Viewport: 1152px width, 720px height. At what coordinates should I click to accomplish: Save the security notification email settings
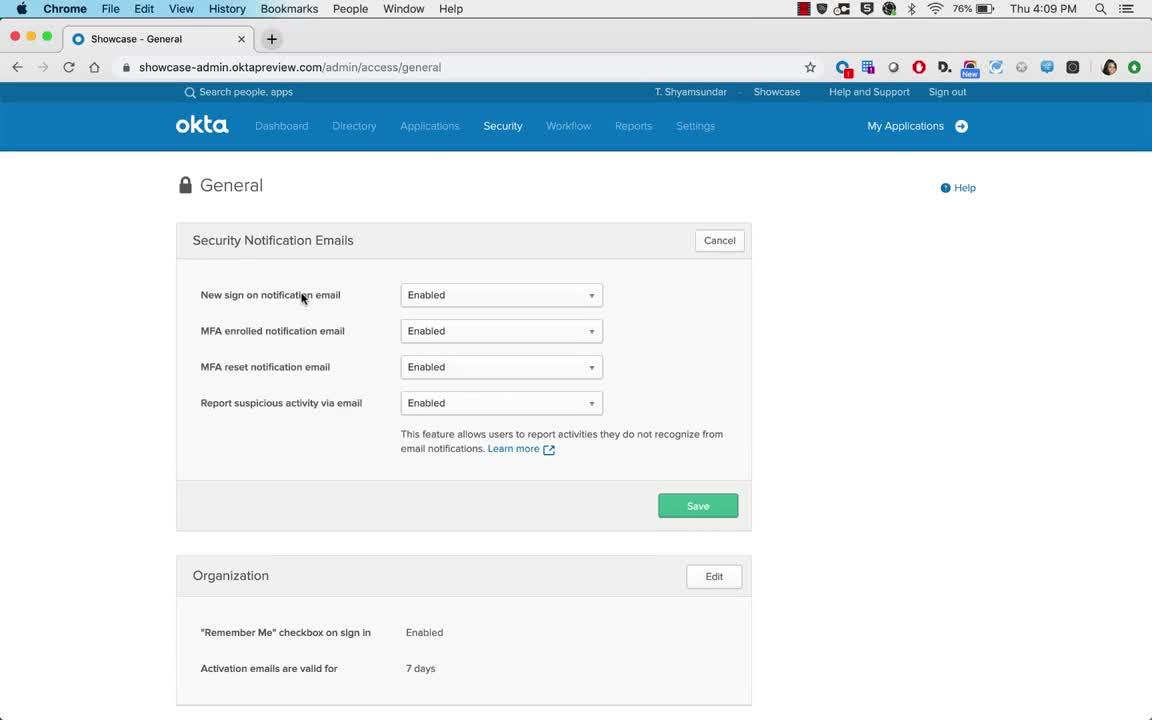tap(698, 506)
